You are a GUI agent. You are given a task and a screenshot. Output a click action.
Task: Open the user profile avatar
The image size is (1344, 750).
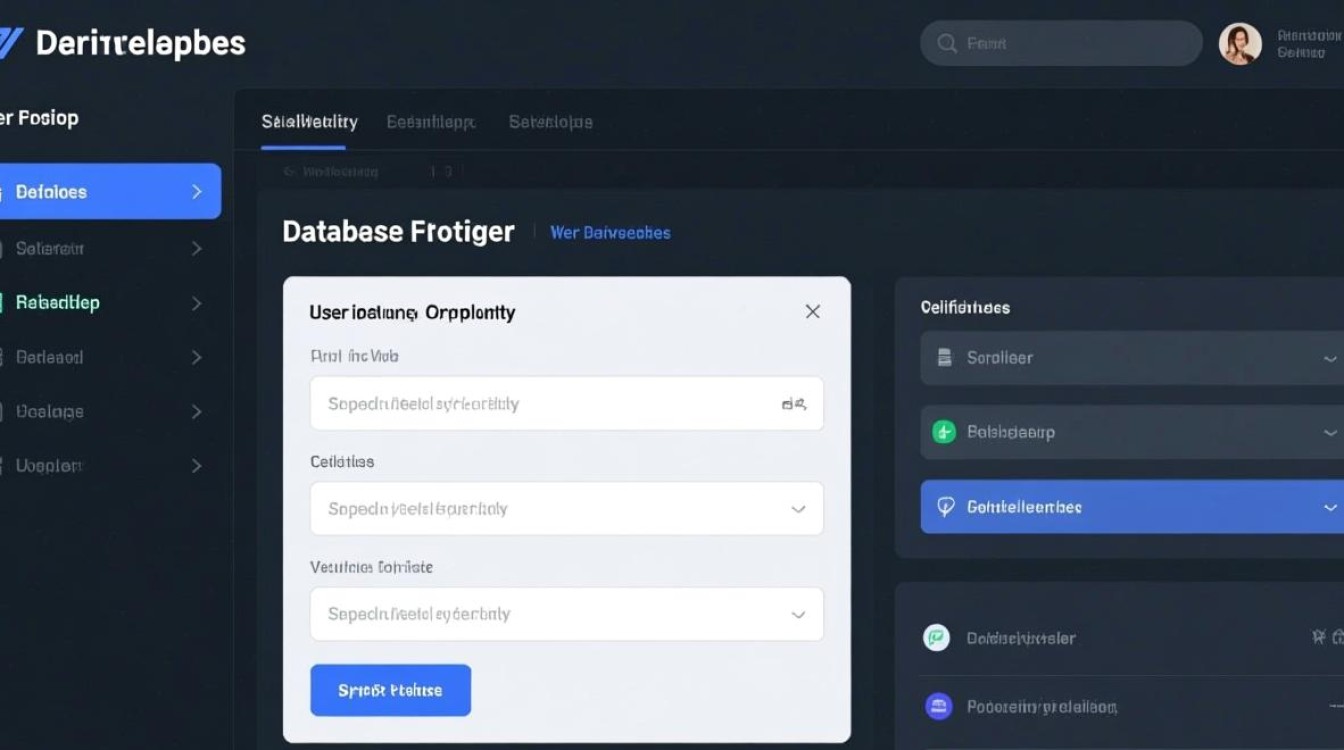[1239, 44]
